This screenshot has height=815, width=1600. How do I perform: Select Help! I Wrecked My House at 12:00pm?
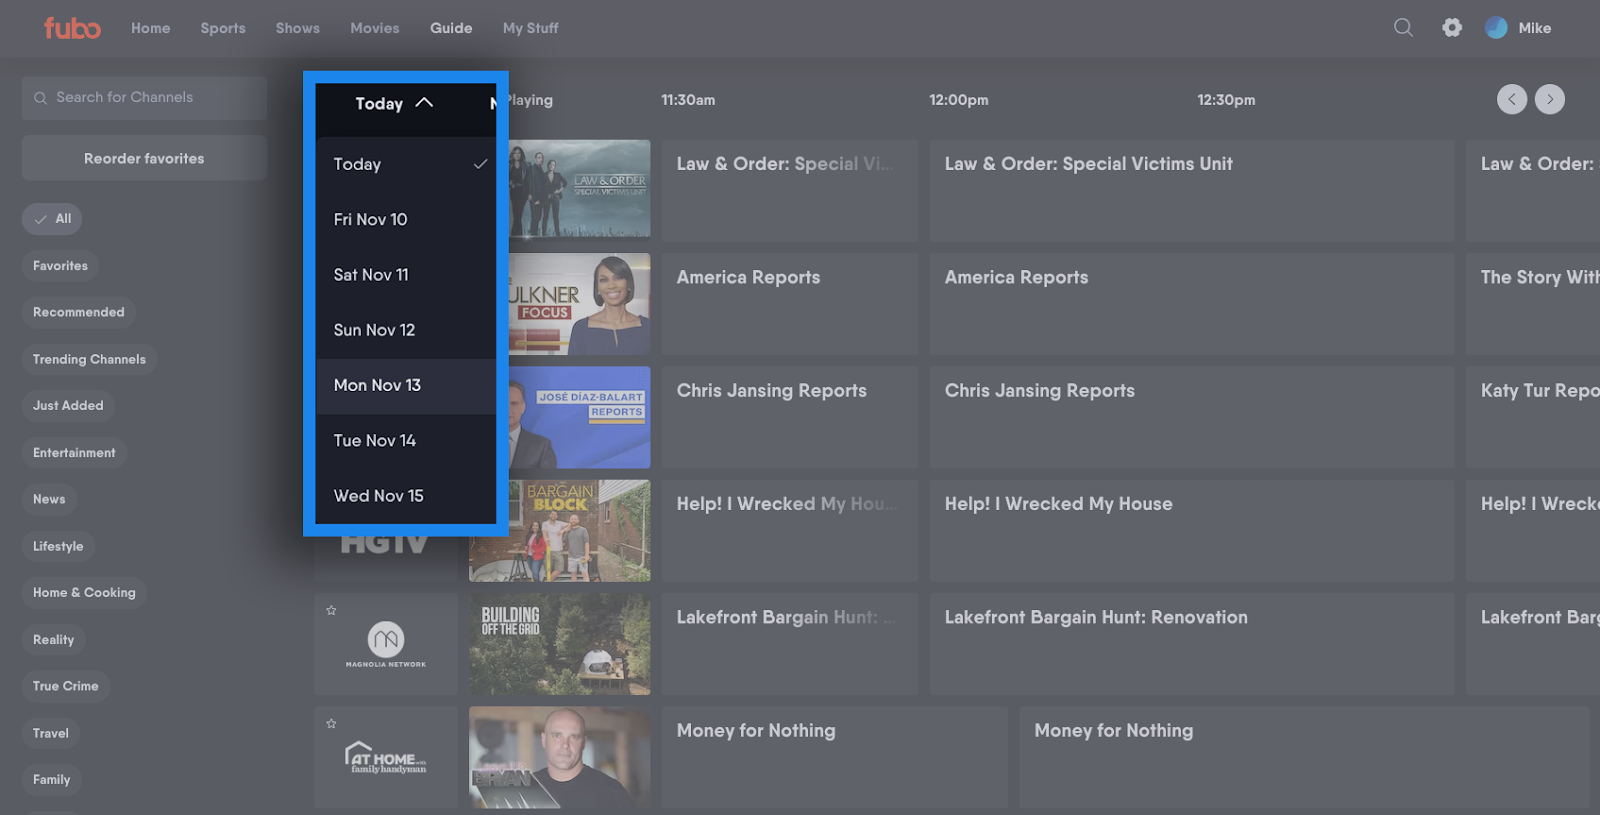1191,531
